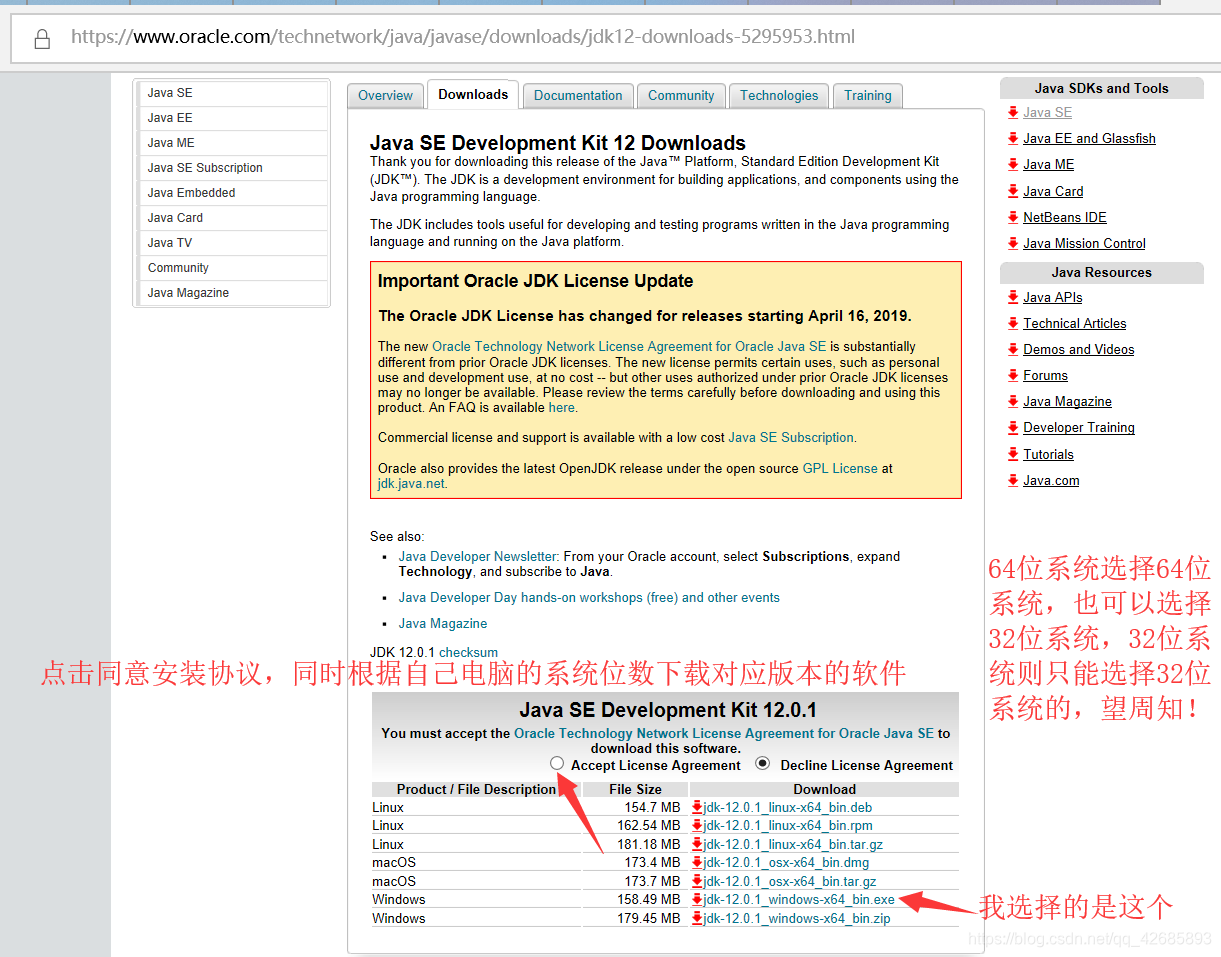Click download arrow icon beside Java Card
This screenshot has width=1221, height=957.
tap(1013, 191)
